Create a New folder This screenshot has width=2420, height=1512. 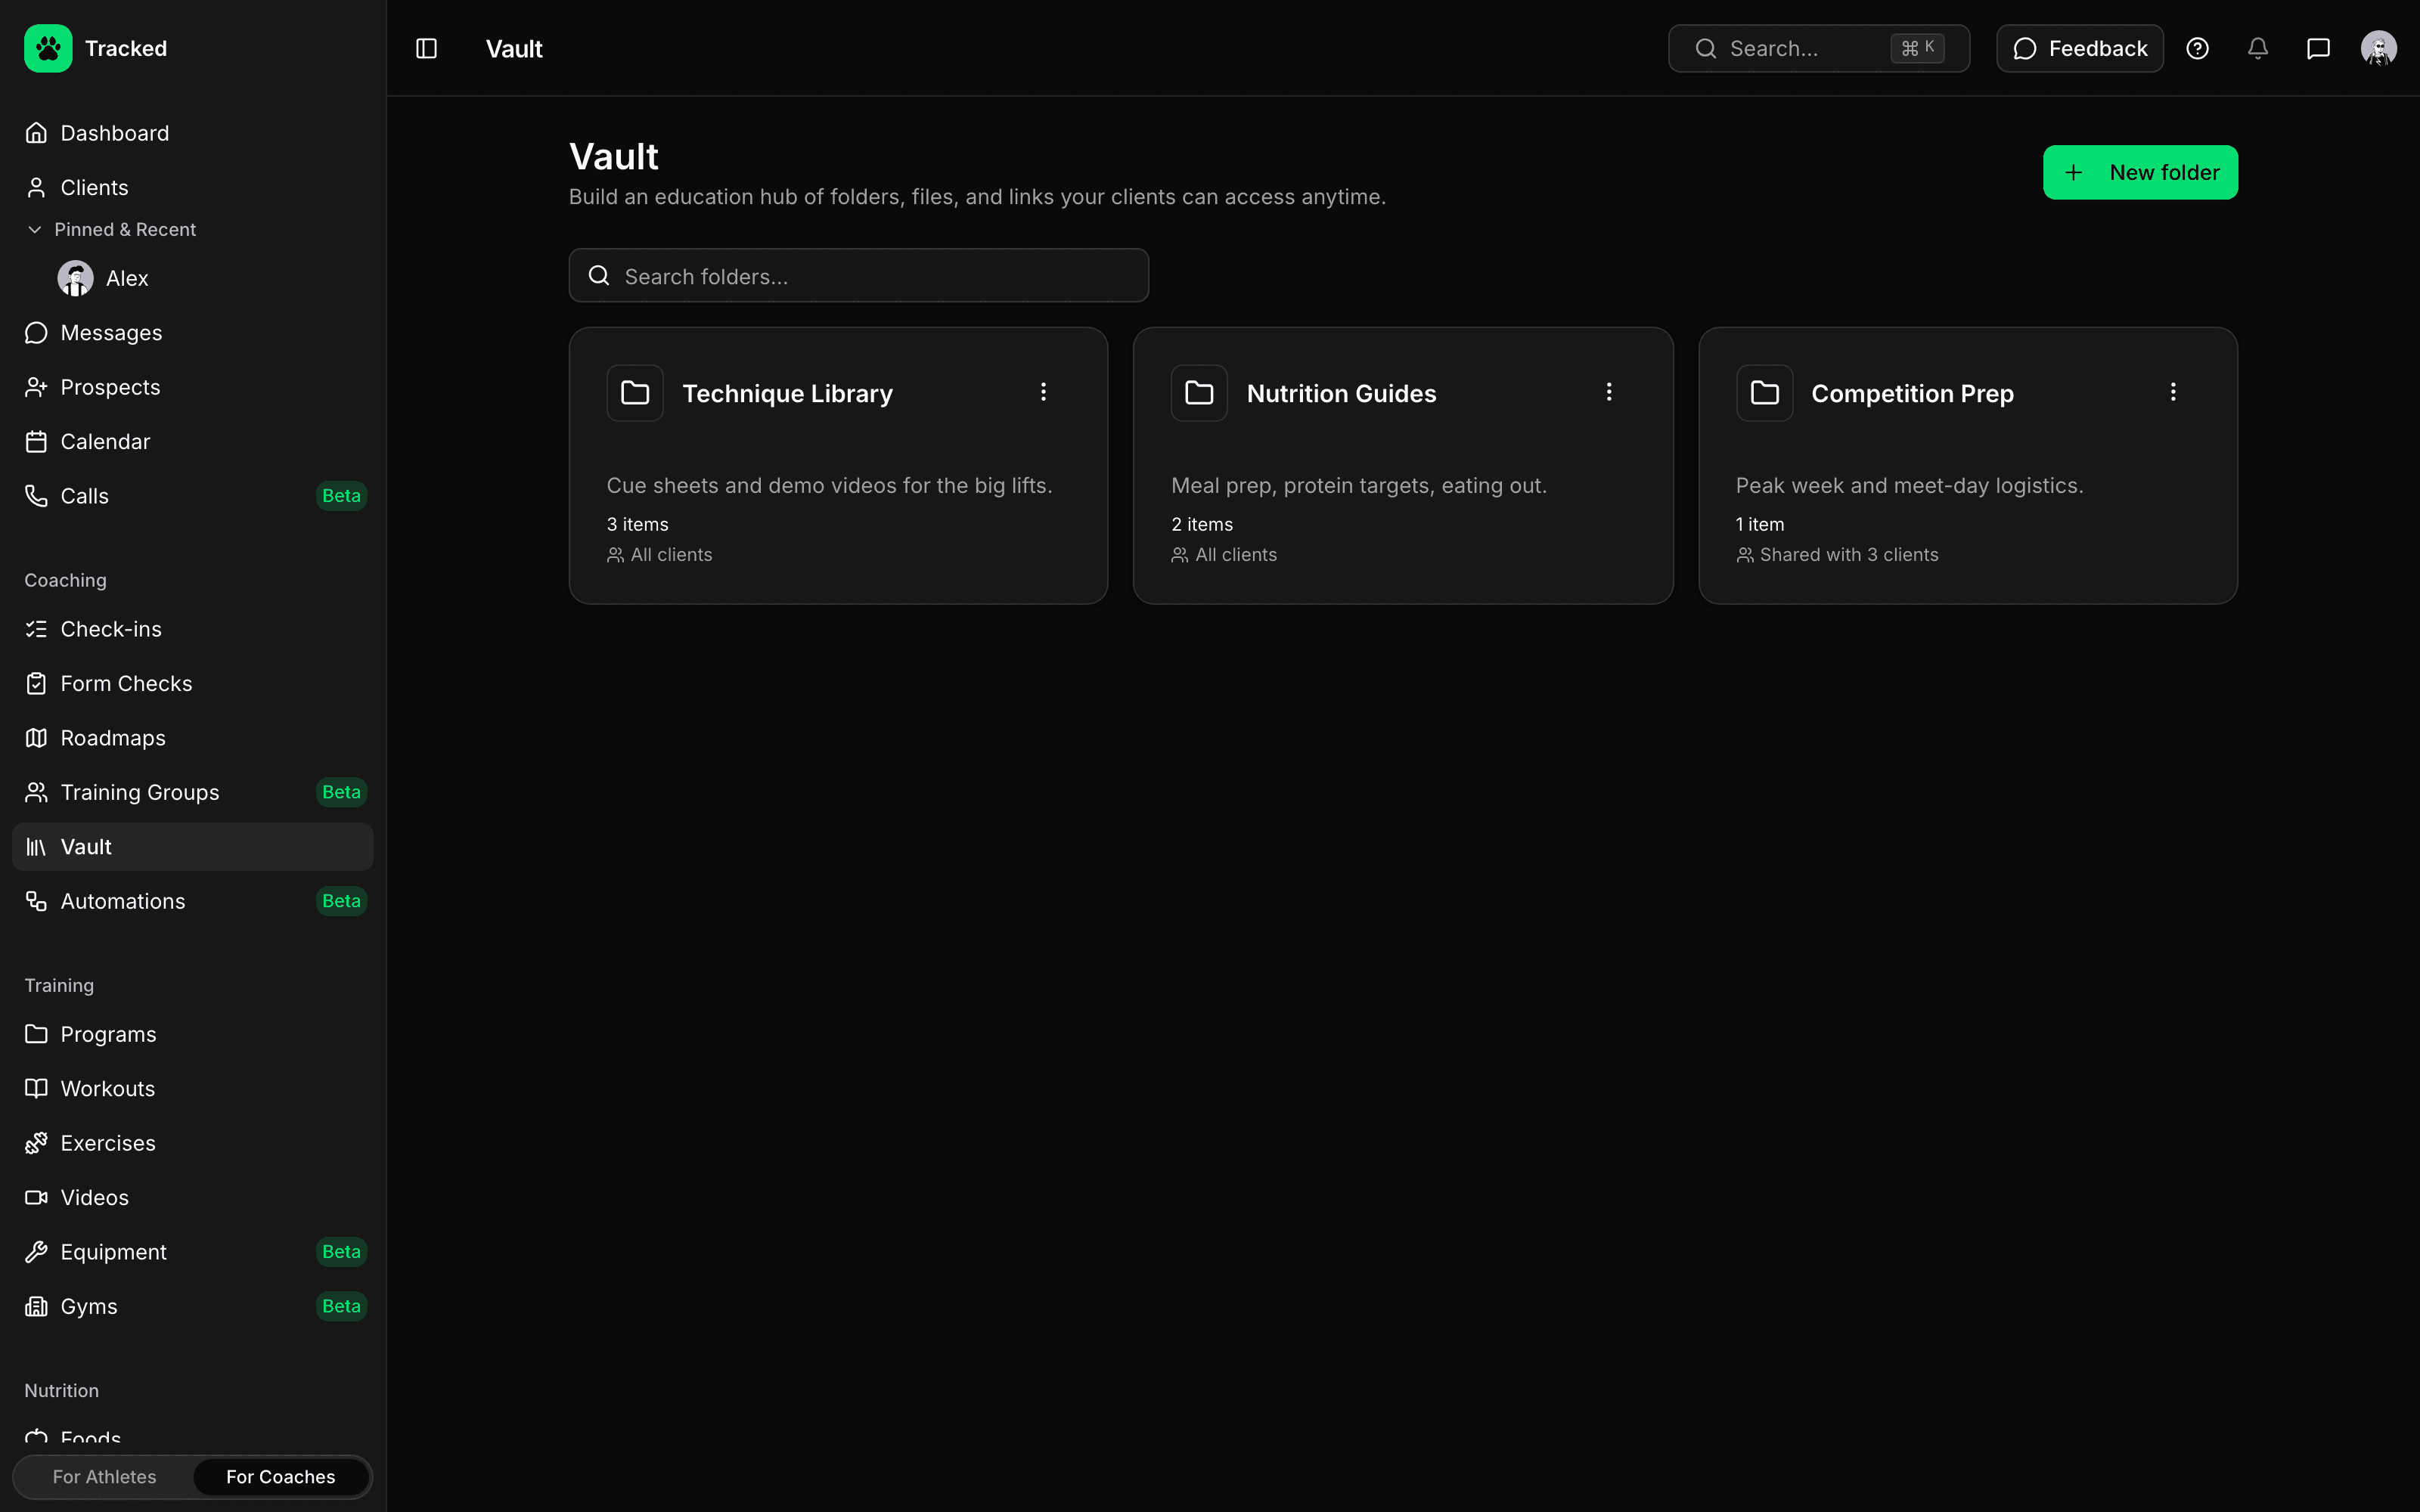2140,172
